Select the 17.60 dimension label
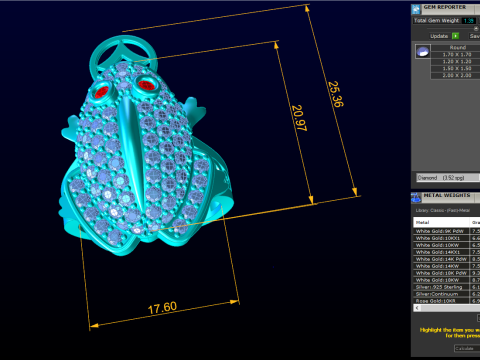Screen dimensions: 480x360 (162, 308)
